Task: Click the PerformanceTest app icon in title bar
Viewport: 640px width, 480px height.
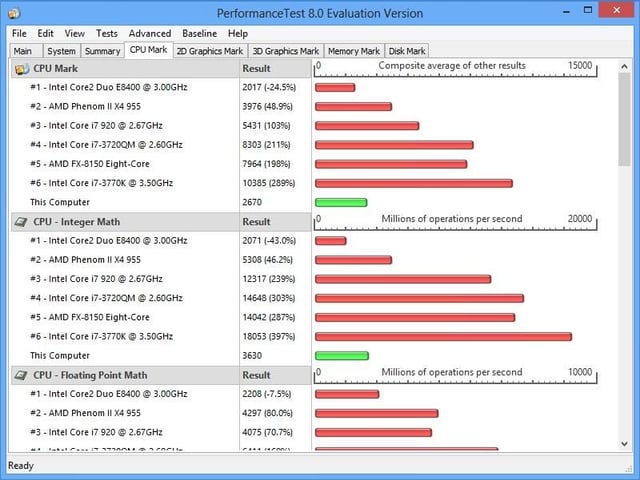Action: 14,13
